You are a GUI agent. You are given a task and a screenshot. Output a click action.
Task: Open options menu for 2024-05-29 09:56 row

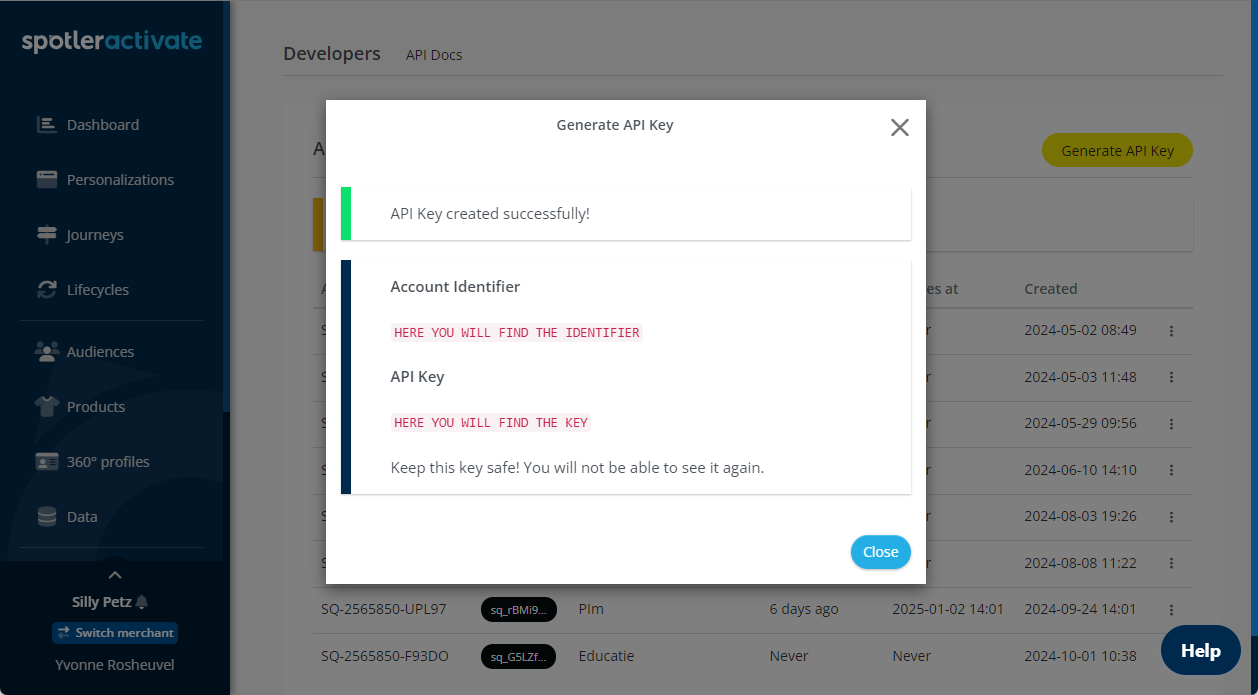click(1171, 424)
